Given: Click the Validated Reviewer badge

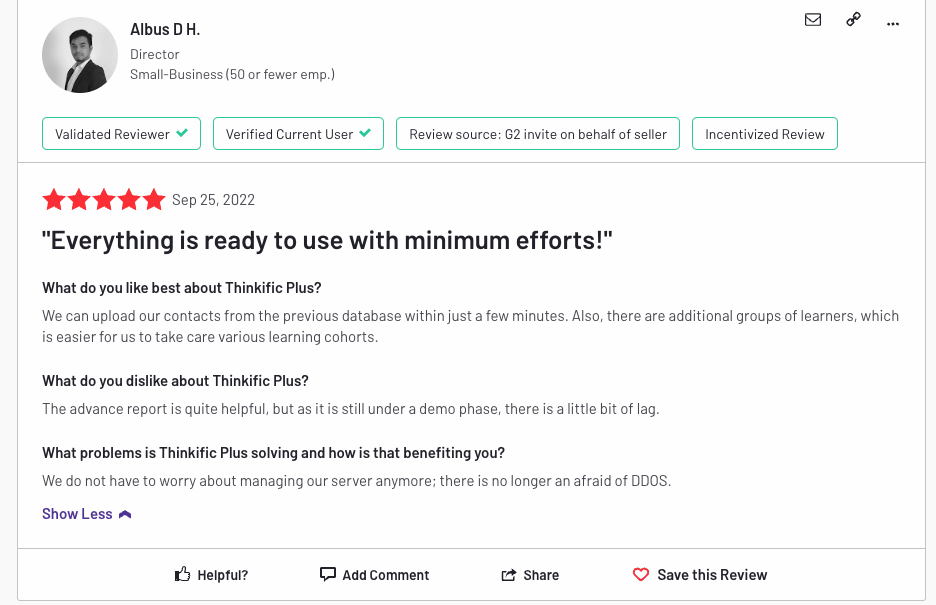Looking at the screenshot, I should coord(121,134).
